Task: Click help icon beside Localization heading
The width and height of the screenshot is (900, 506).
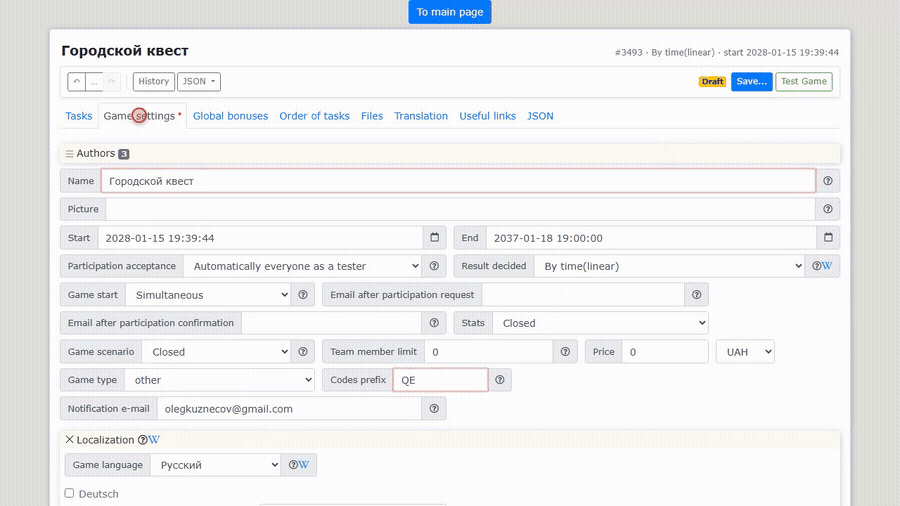Action: click(x=142, y=440)
